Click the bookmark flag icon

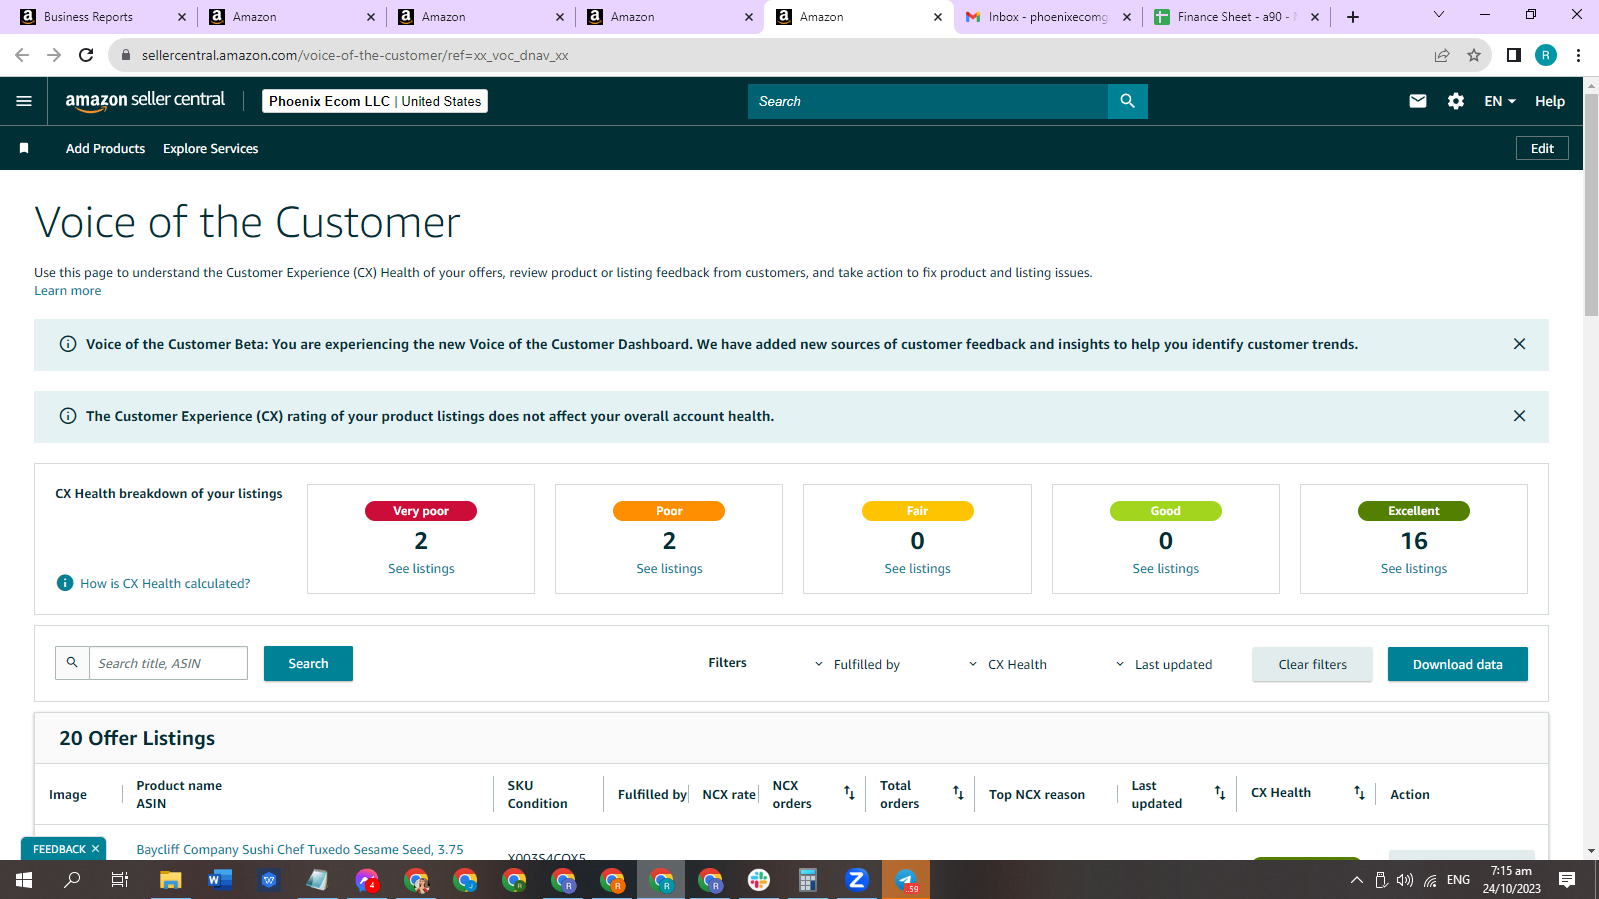(24, 148)
